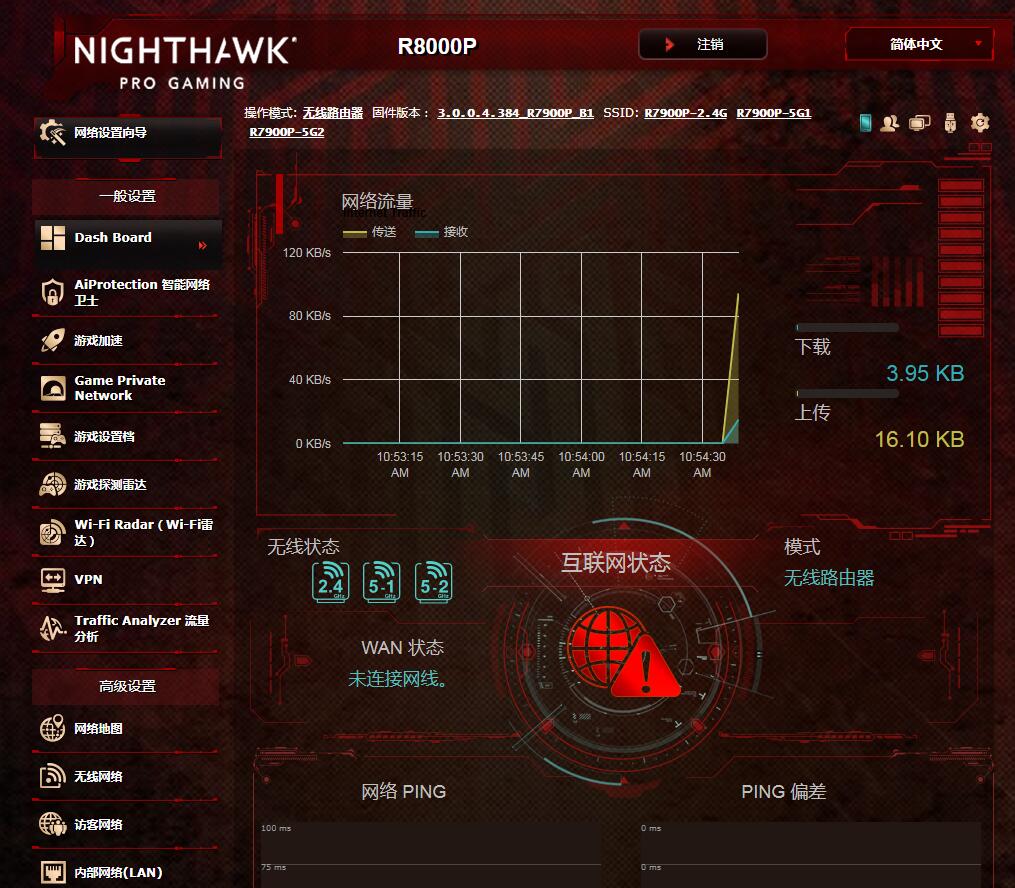Click the 无线状态 label
This screenshot has height=888, width=1015.
[304, 546]
